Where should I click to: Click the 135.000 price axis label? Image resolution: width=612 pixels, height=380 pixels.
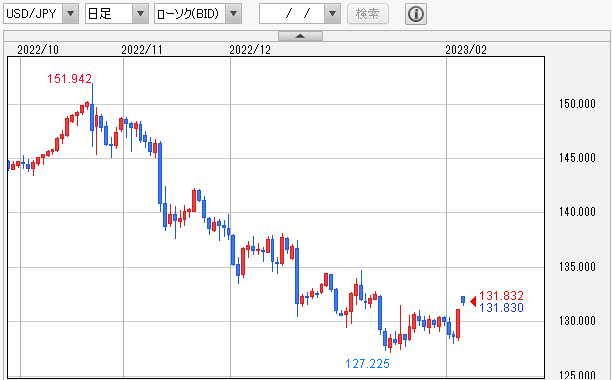[577, 267]
